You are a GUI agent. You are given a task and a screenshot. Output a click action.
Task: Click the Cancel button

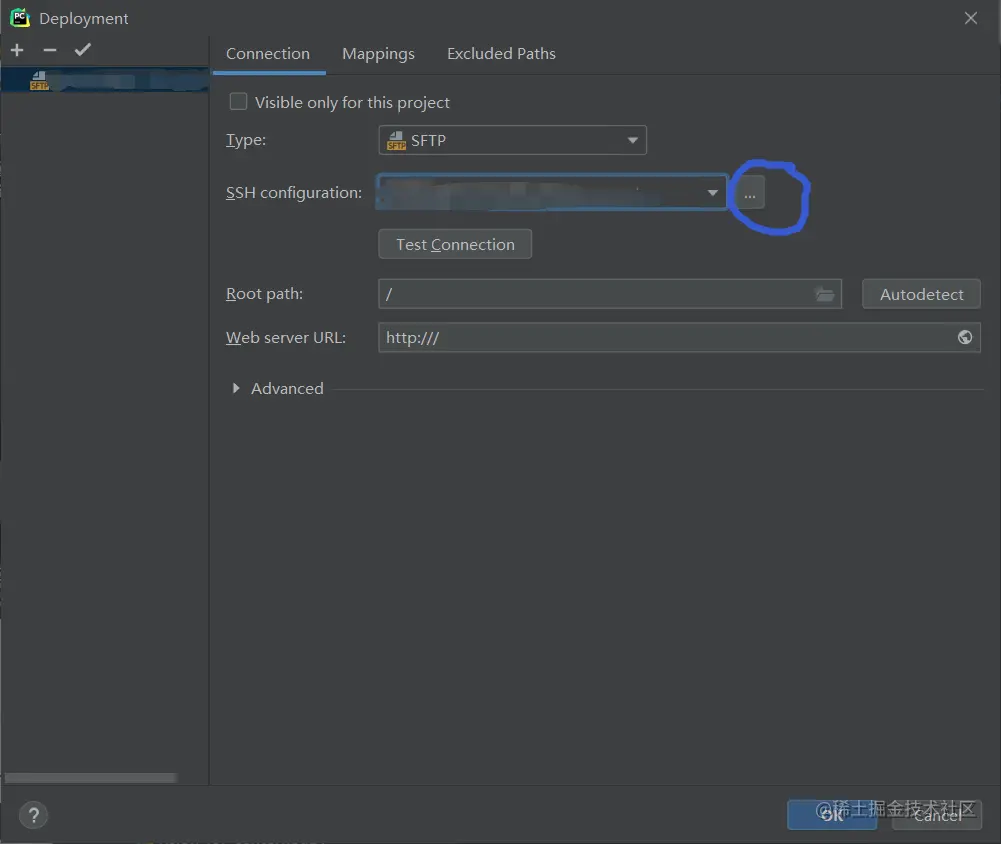[937, 815]
